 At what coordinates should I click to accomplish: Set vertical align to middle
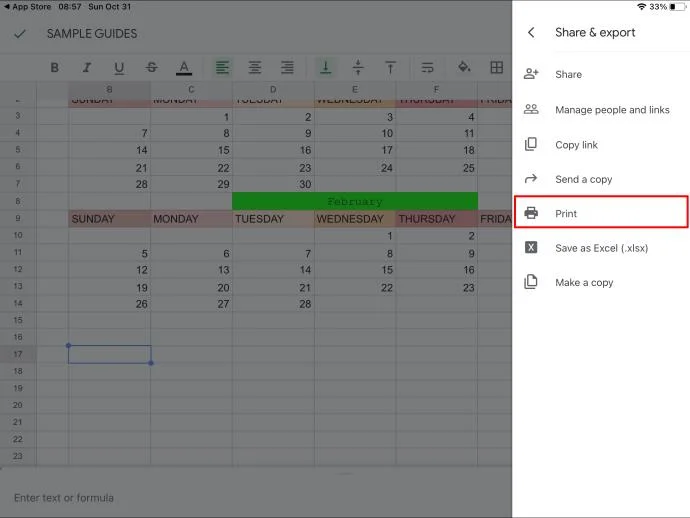[358, 67]
